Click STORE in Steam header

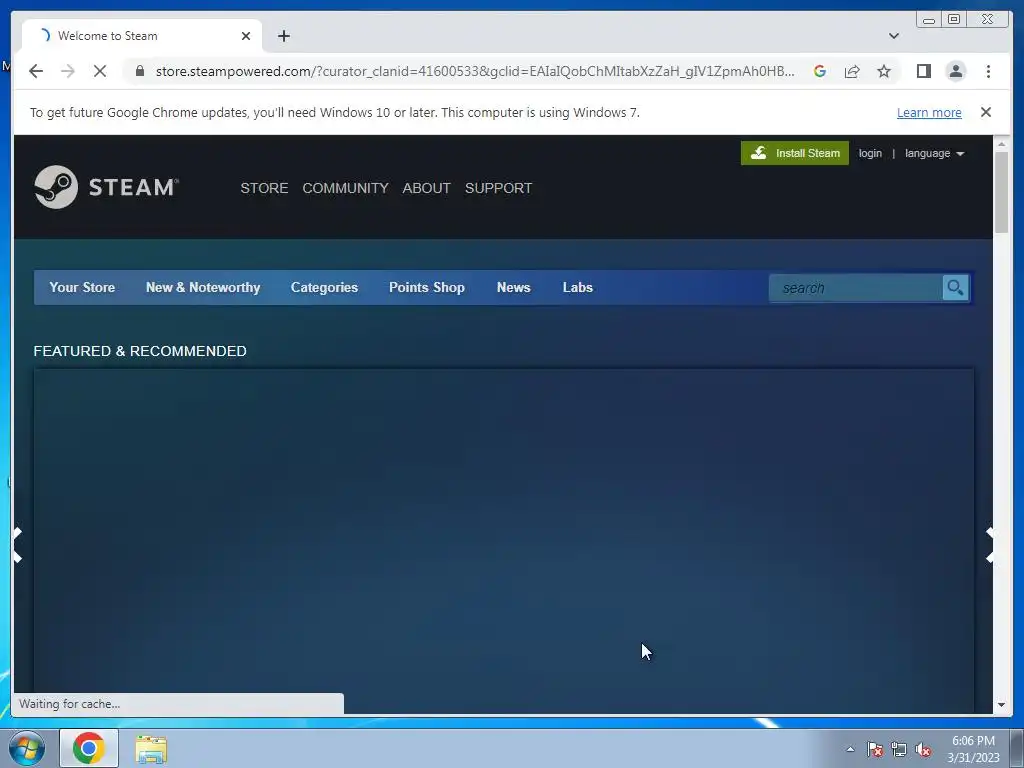264,188
